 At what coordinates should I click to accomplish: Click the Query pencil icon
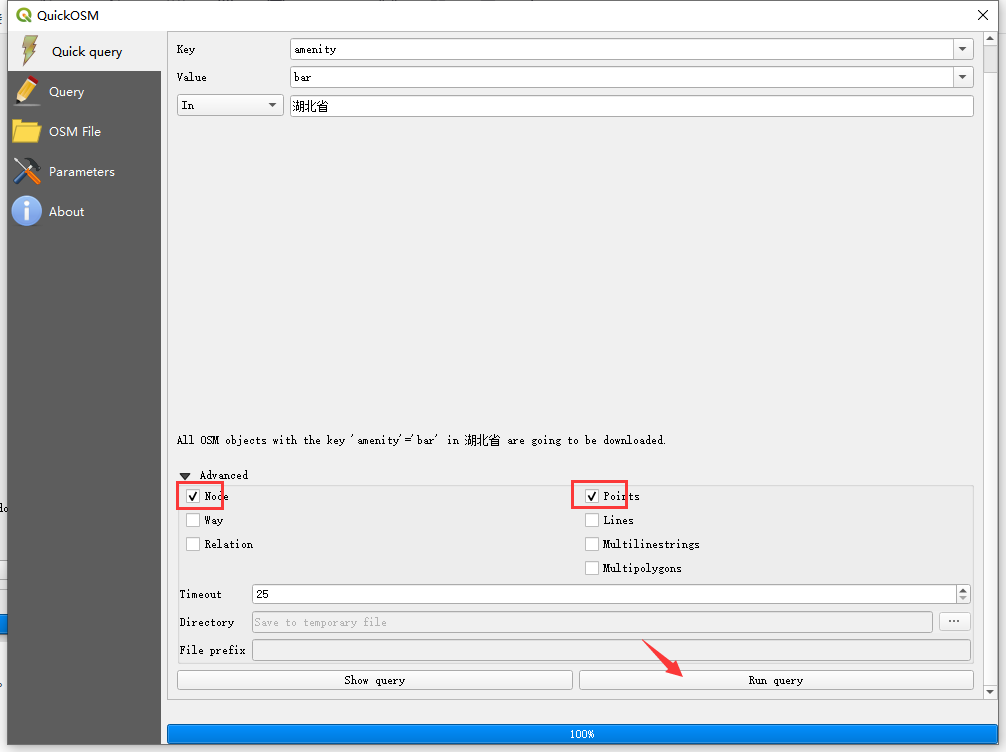(x=26, y=91)
